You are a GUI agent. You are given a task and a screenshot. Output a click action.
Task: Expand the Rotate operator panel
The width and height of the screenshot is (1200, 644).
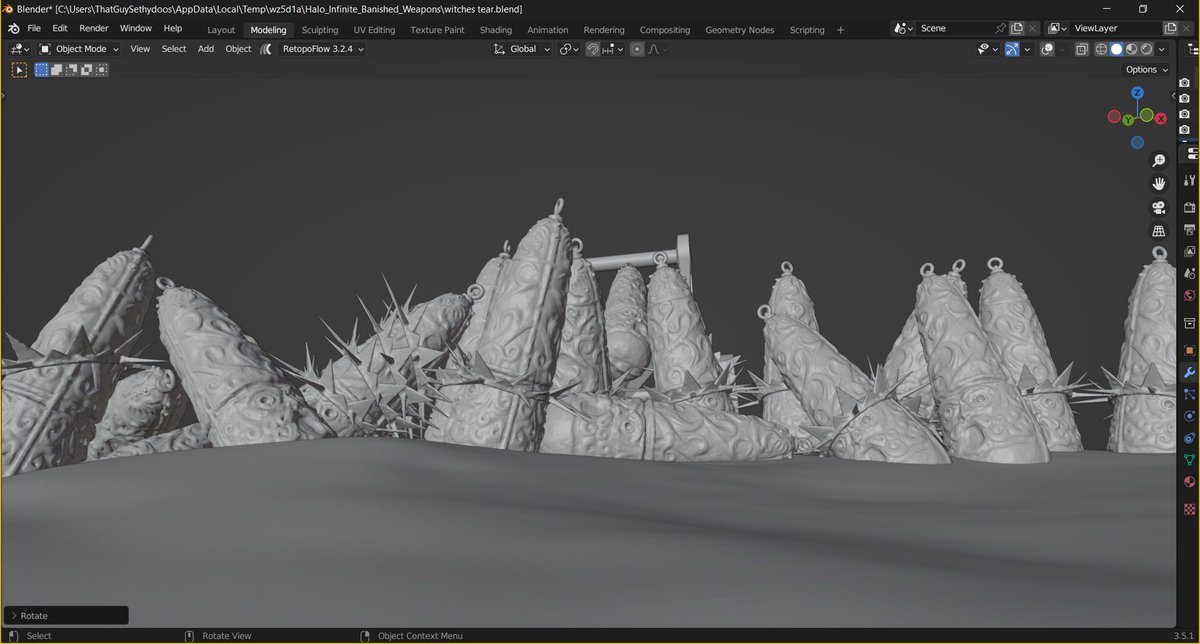point(66,616)
